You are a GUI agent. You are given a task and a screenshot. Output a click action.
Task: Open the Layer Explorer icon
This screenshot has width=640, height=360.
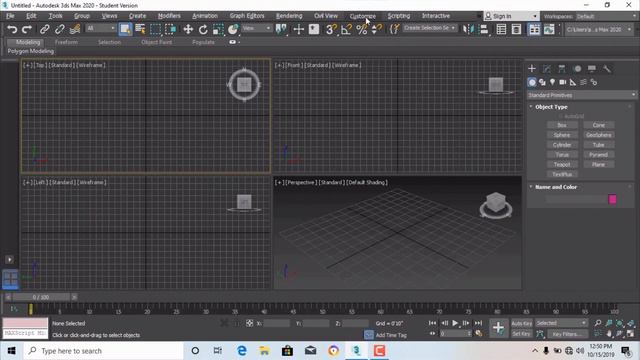click(x=516, y=29)
